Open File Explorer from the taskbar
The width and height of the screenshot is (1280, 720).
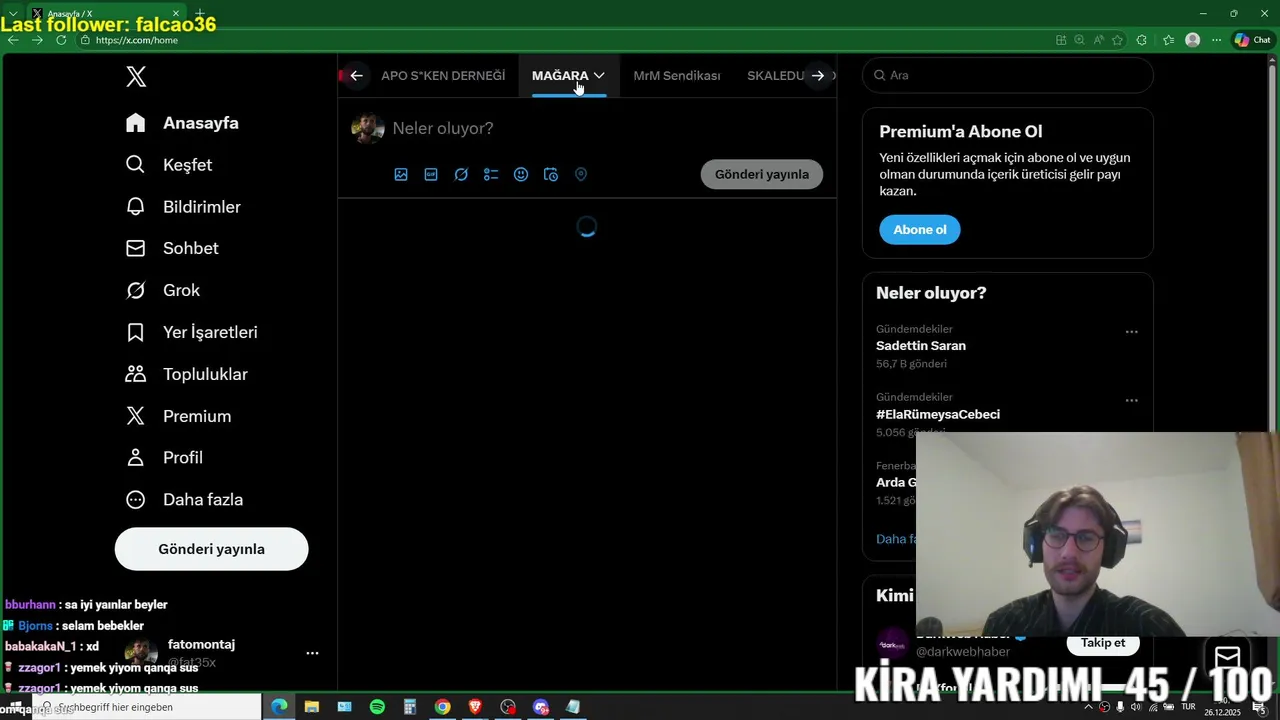(x=311, y=707)
